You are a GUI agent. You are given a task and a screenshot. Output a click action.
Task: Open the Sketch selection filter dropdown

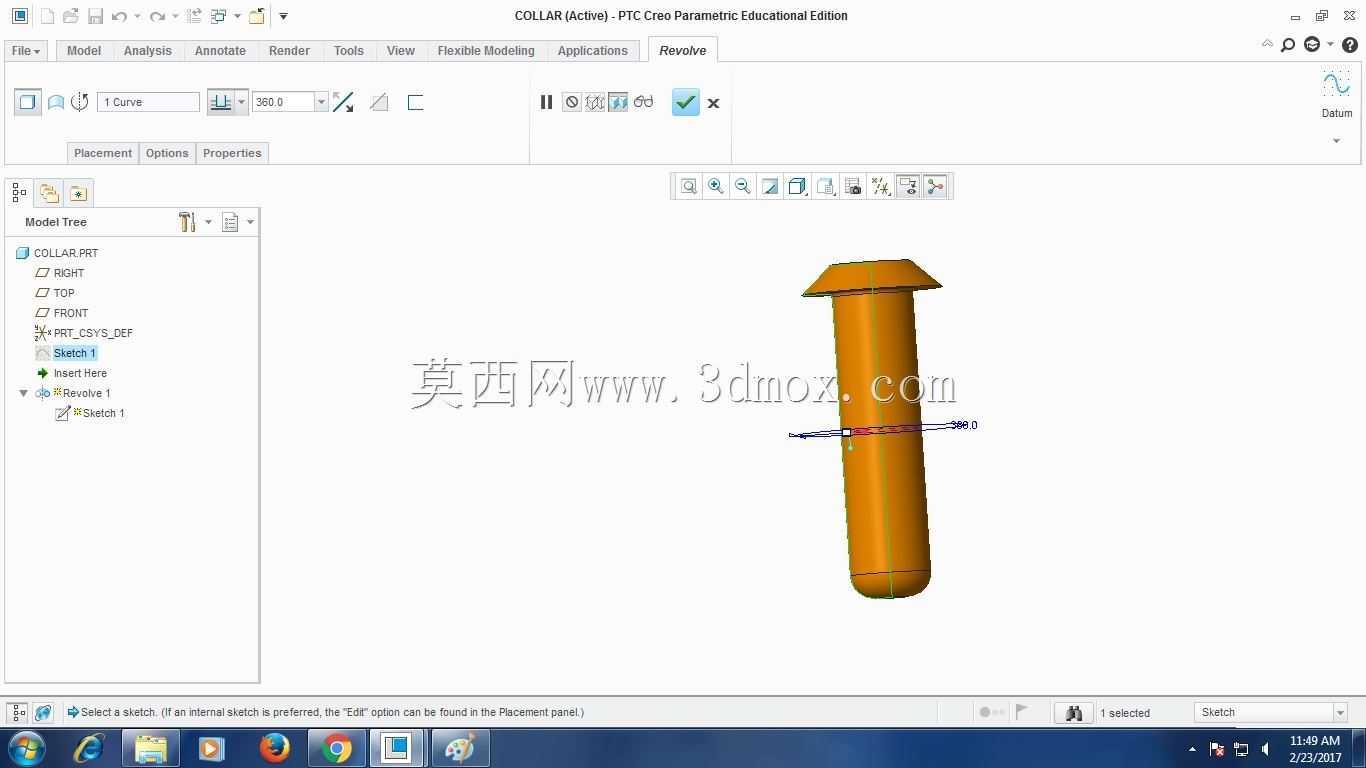[x=1340, y=712]
